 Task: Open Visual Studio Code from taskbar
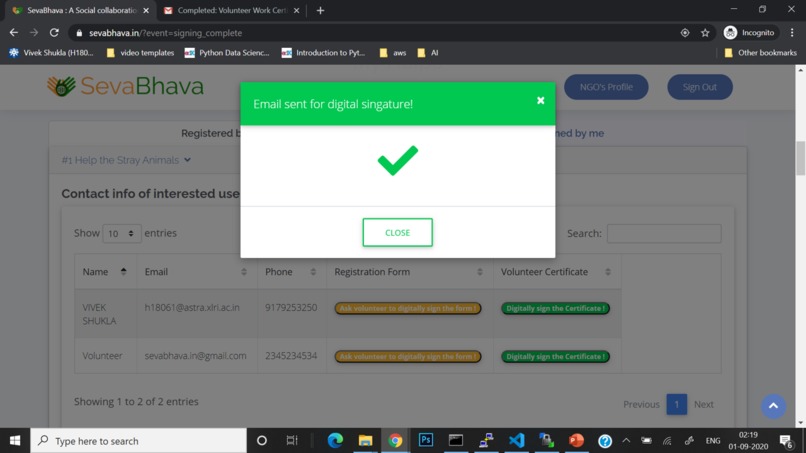click(x=516, y=441)
